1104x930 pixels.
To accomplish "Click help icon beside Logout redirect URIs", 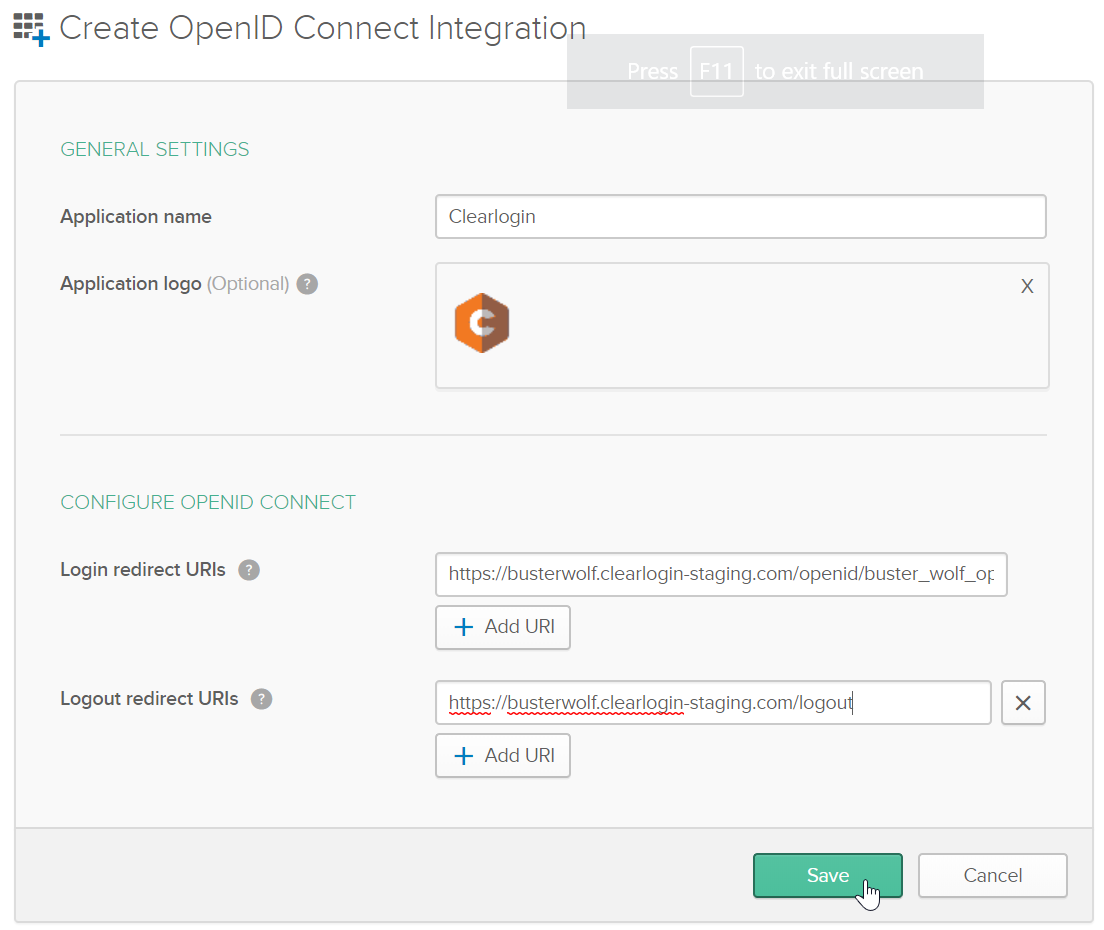I will (x=261, y=699).
